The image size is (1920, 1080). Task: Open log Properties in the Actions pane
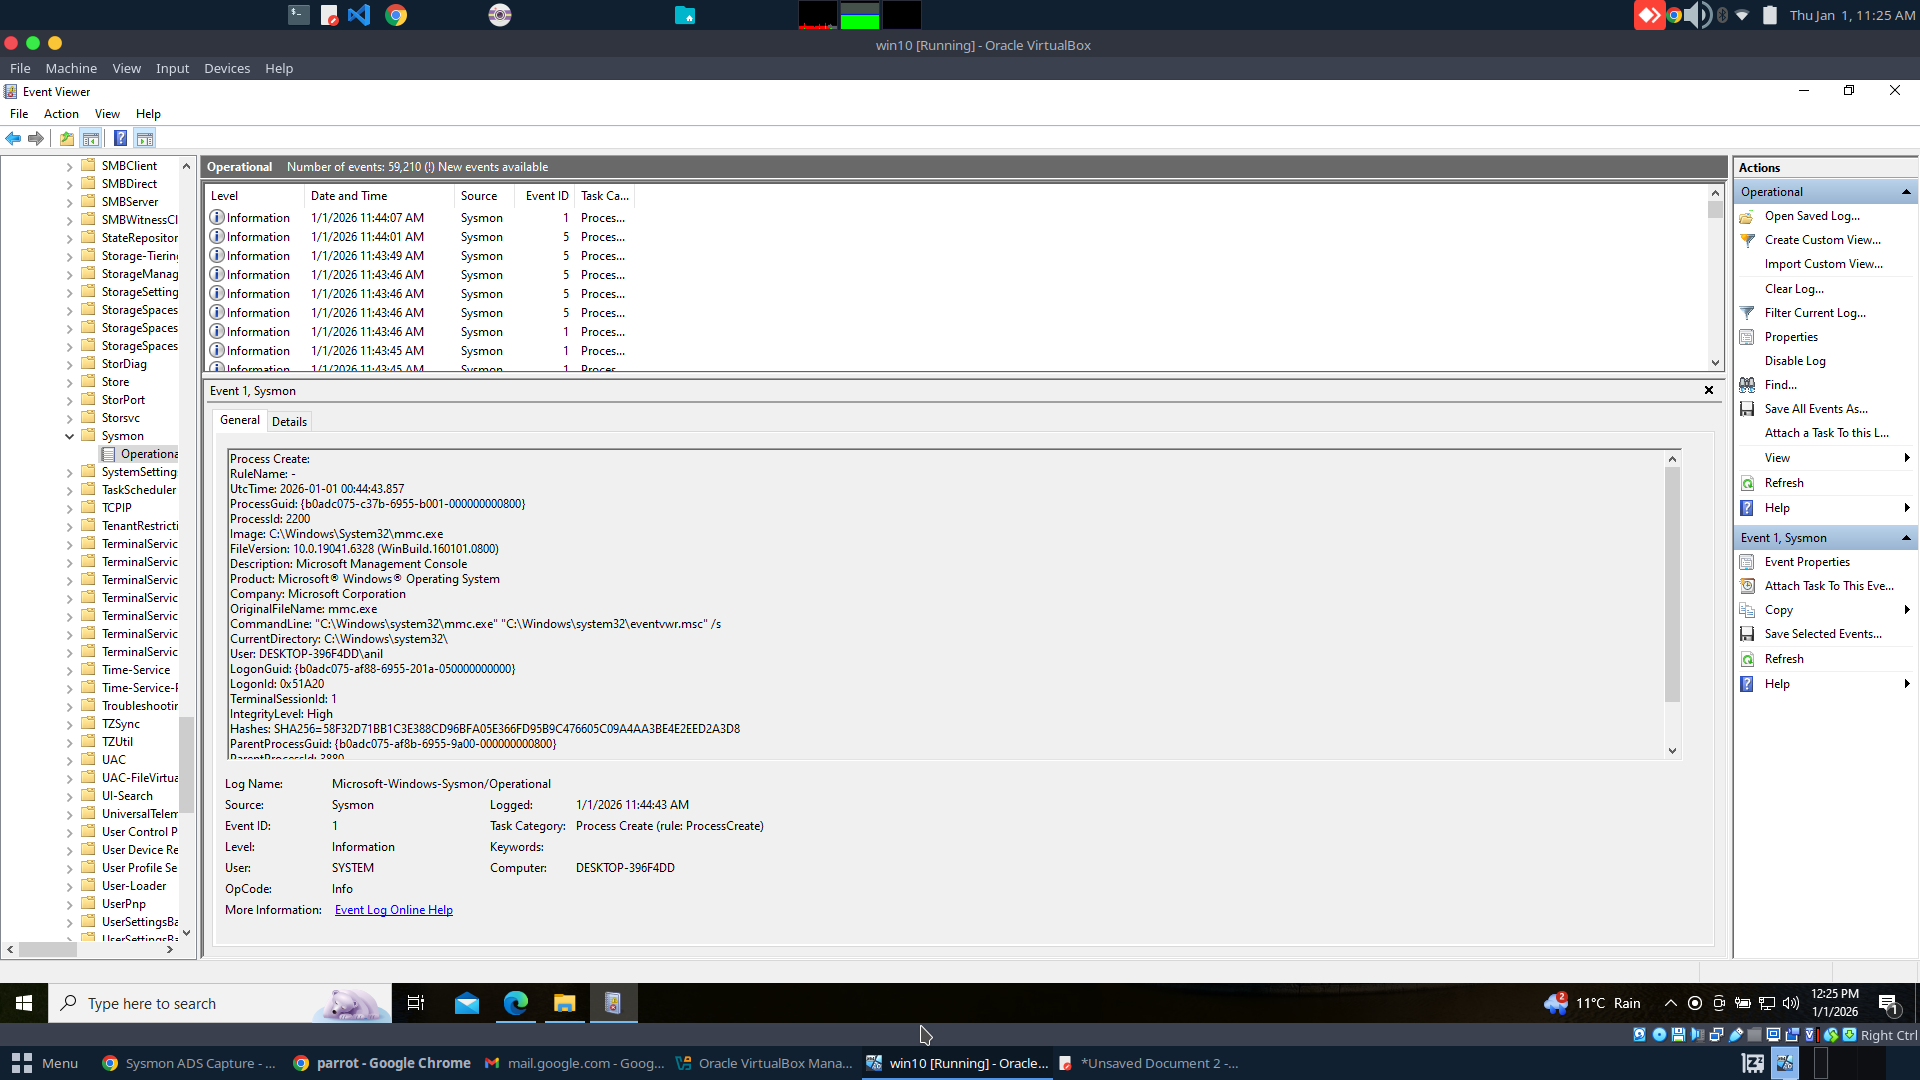pyautogui.click(x=1791, y=337)
